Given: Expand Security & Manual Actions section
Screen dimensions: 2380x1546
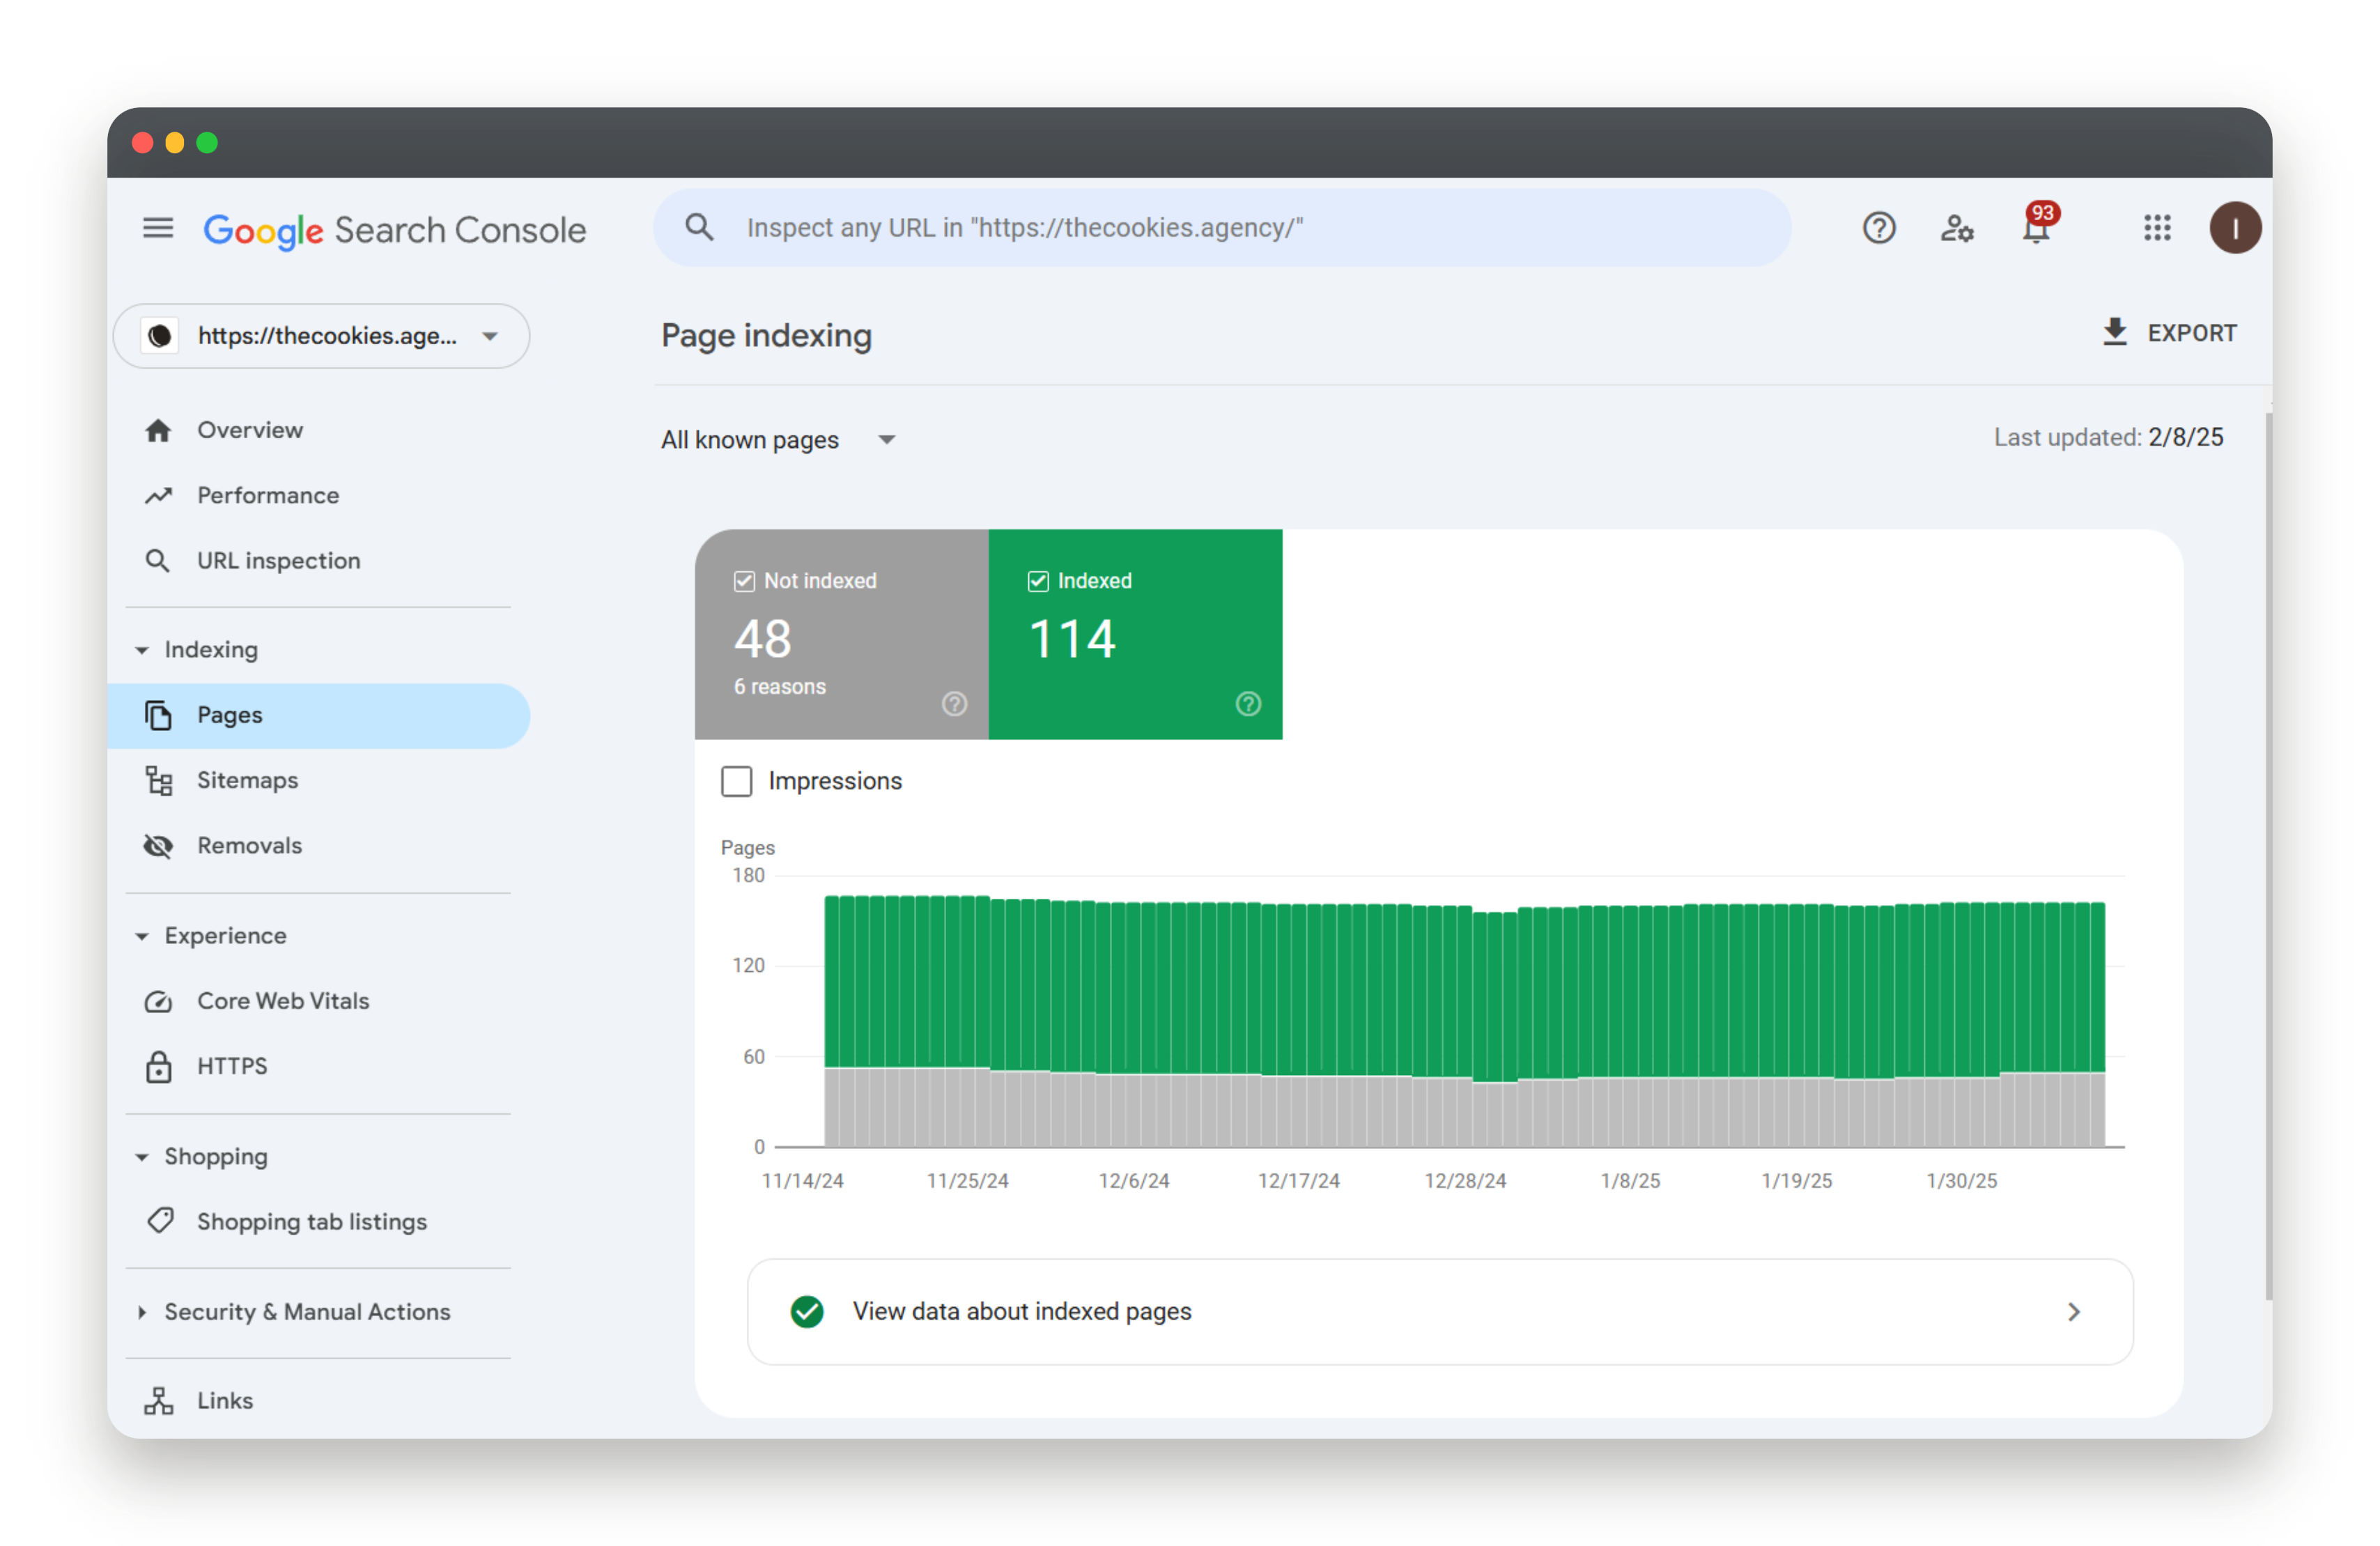Looking at the screenshot, I should 306,1311.
